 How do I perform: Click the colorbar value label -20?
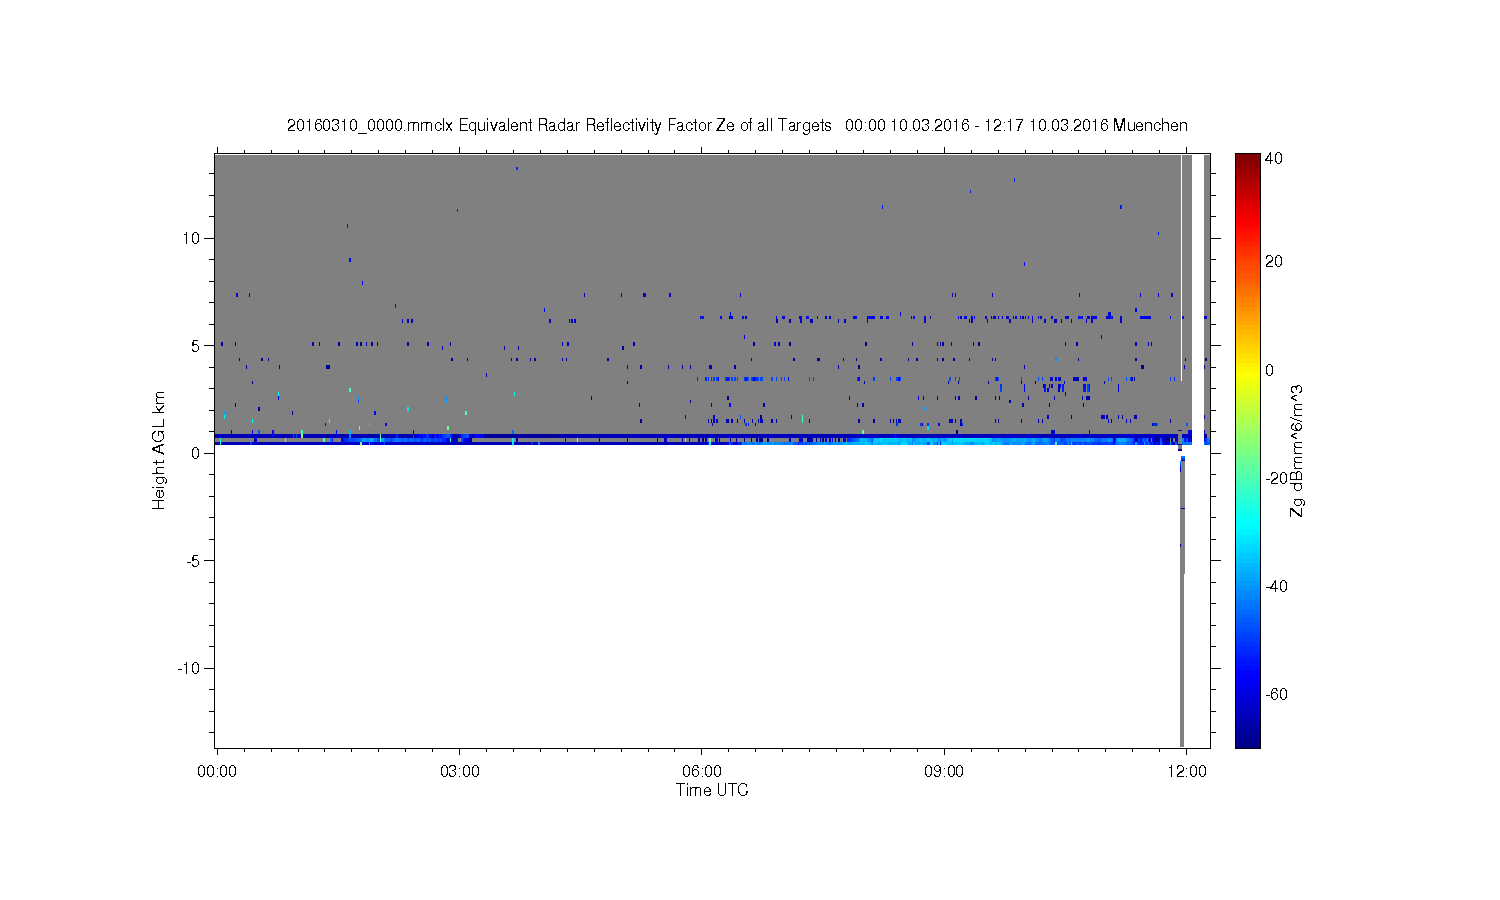[1276, 478]
